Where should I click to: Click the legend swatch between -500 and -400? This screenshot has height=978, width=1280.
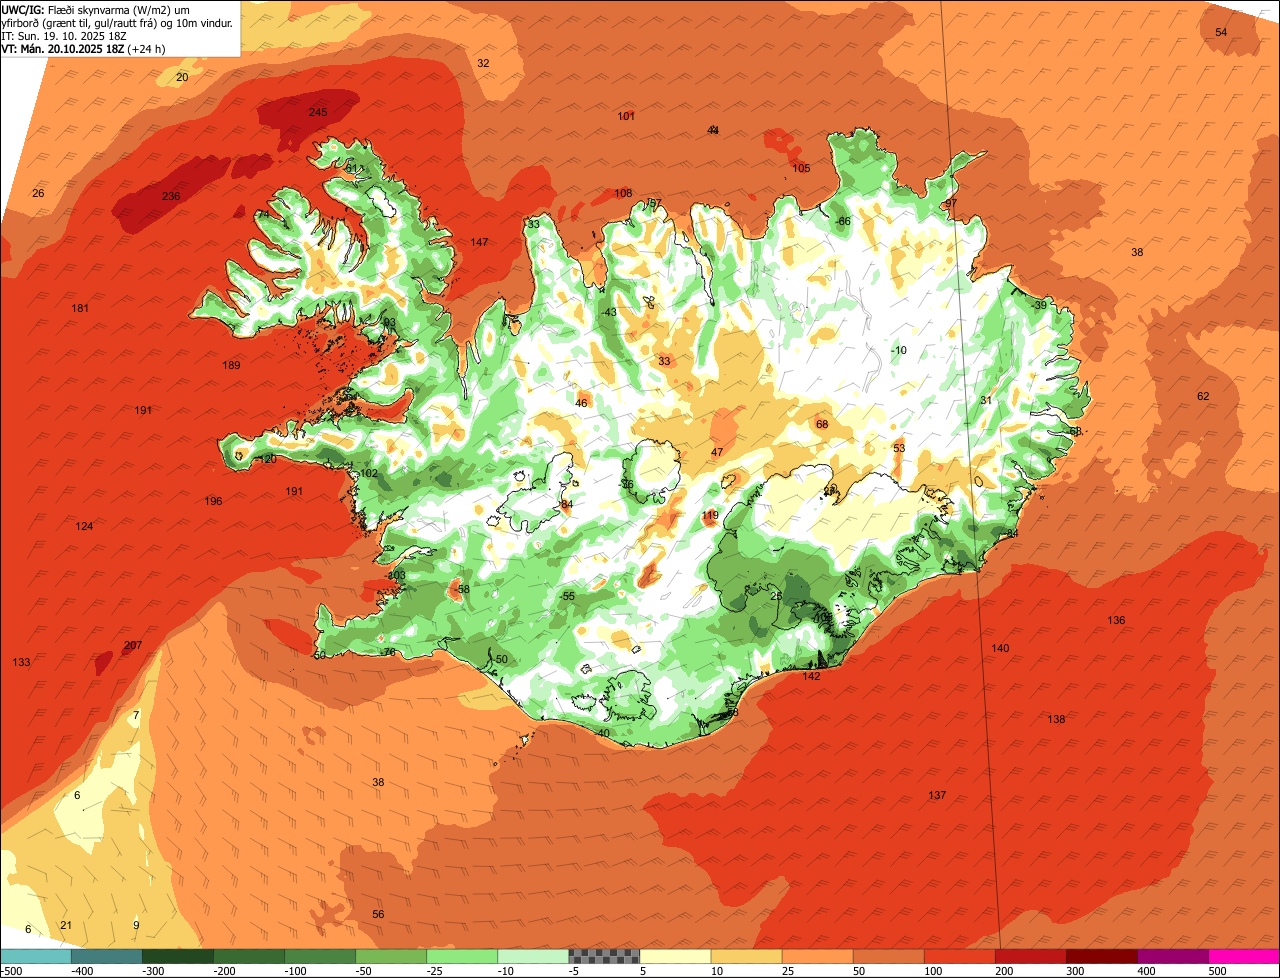click(x=35, y=956)
